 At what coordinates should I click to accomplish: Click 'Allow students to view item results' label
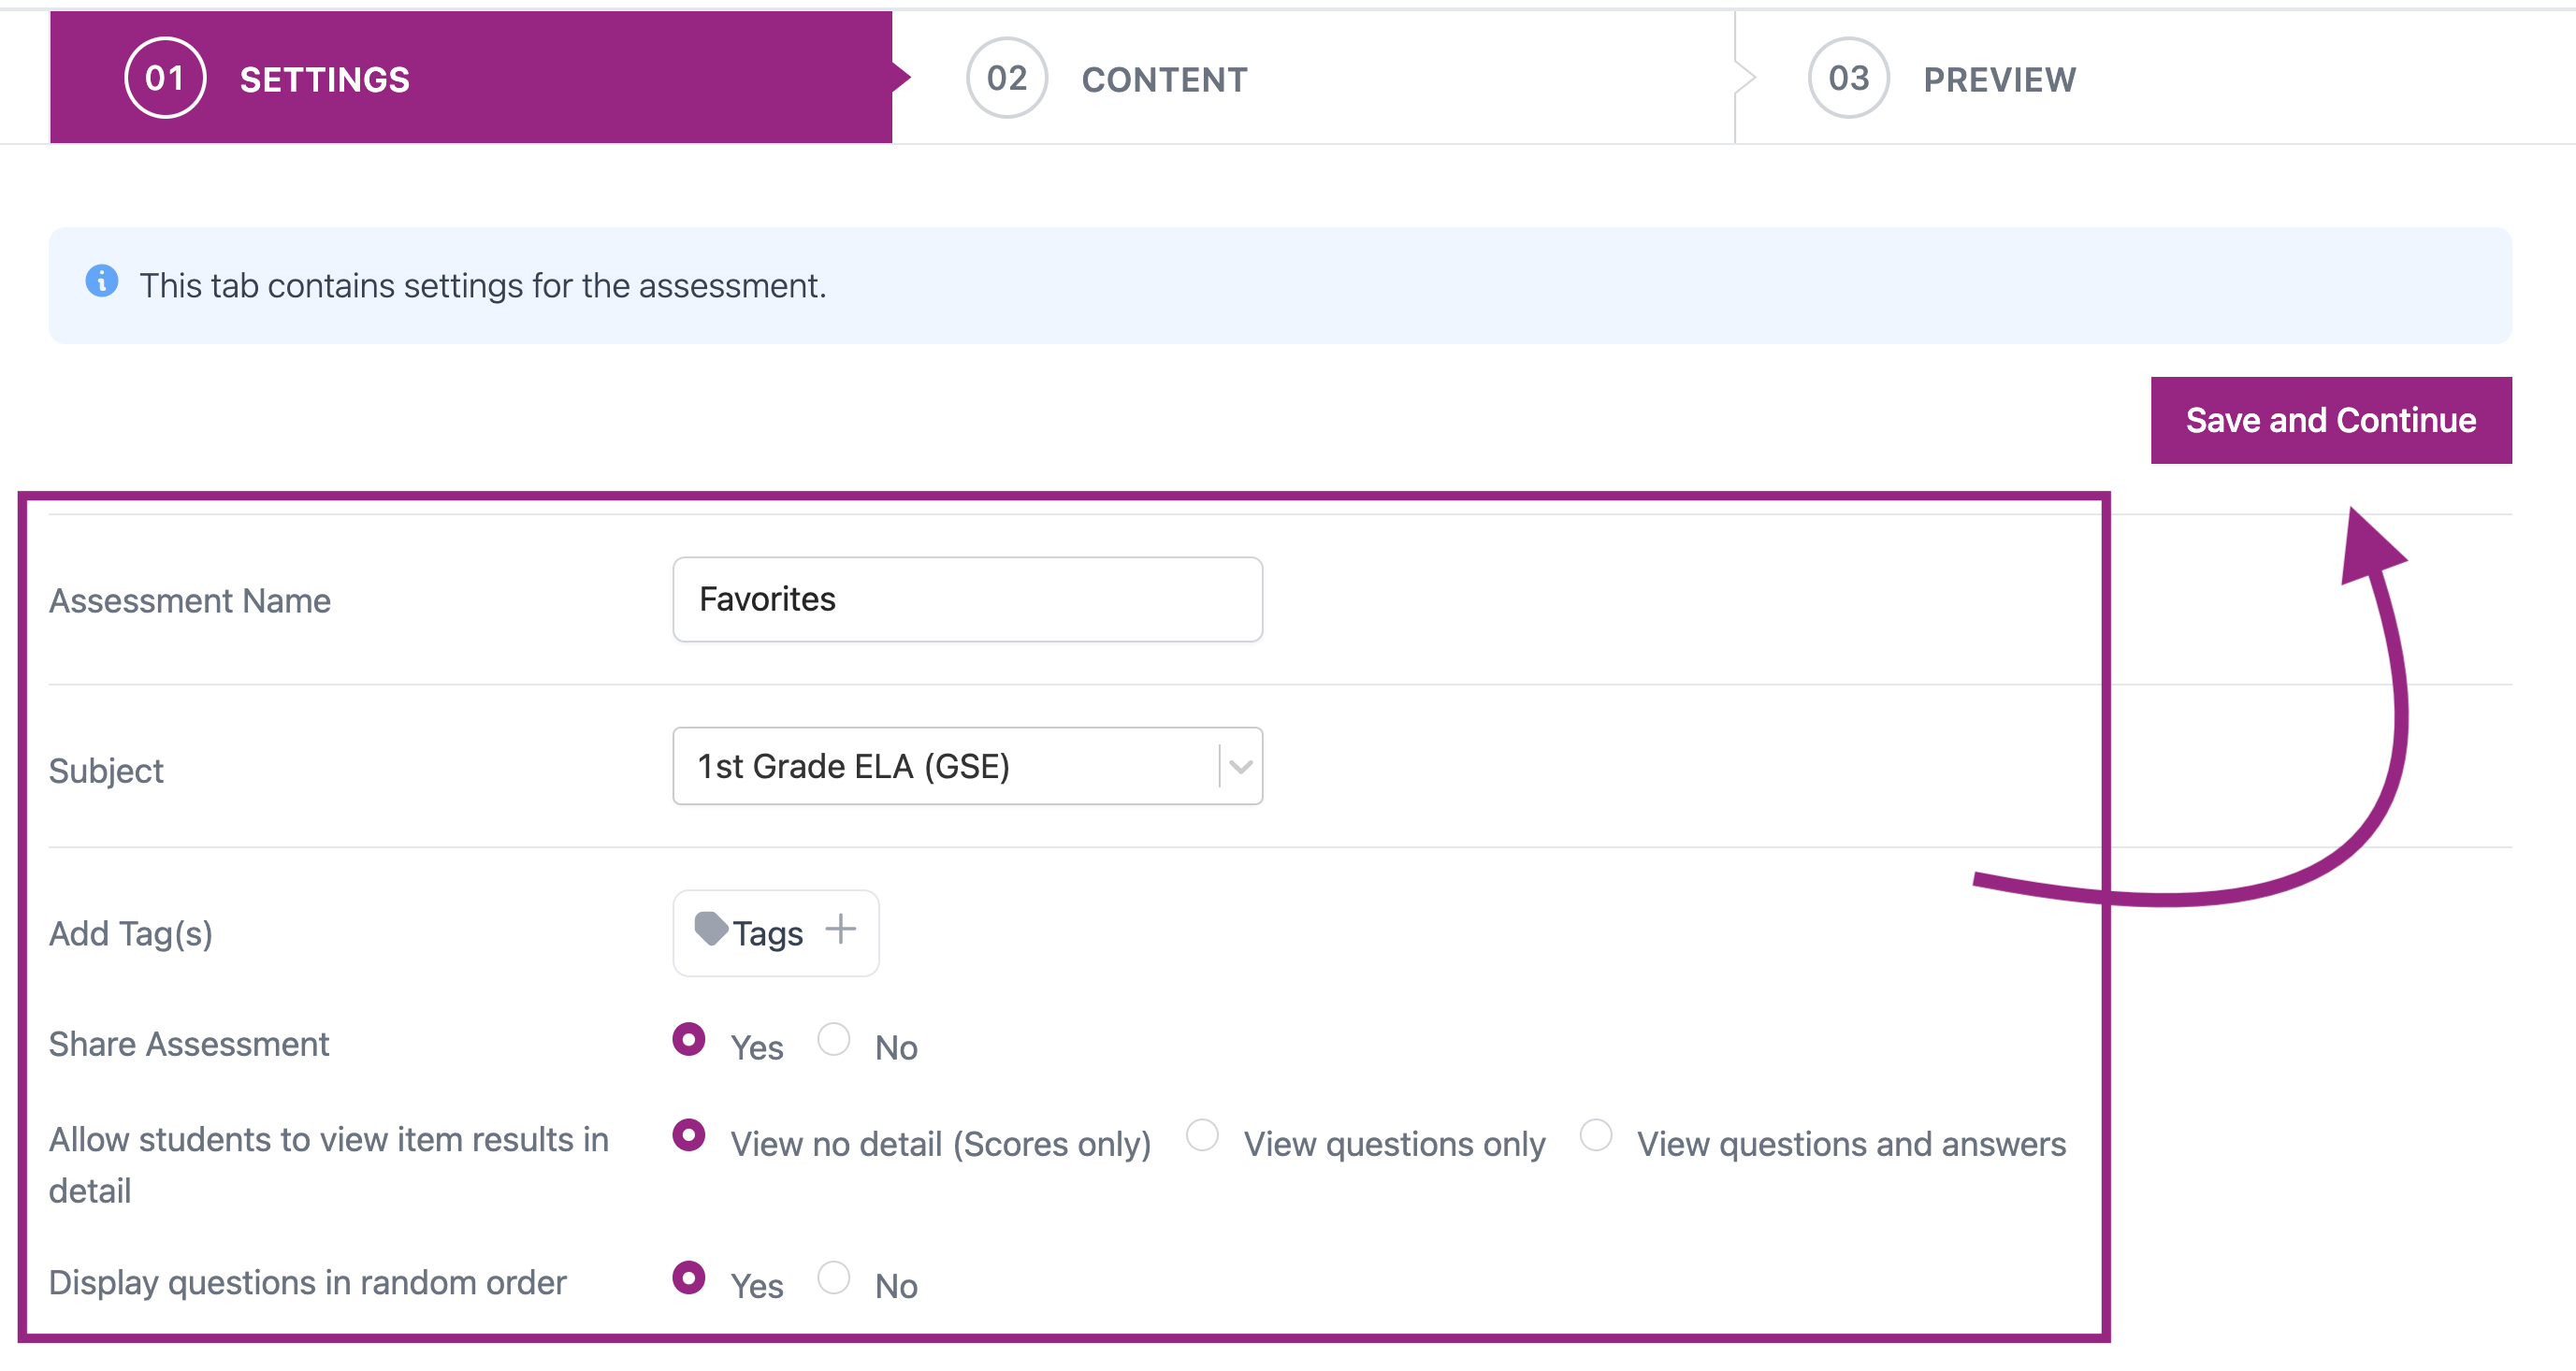pos(329,1165)
